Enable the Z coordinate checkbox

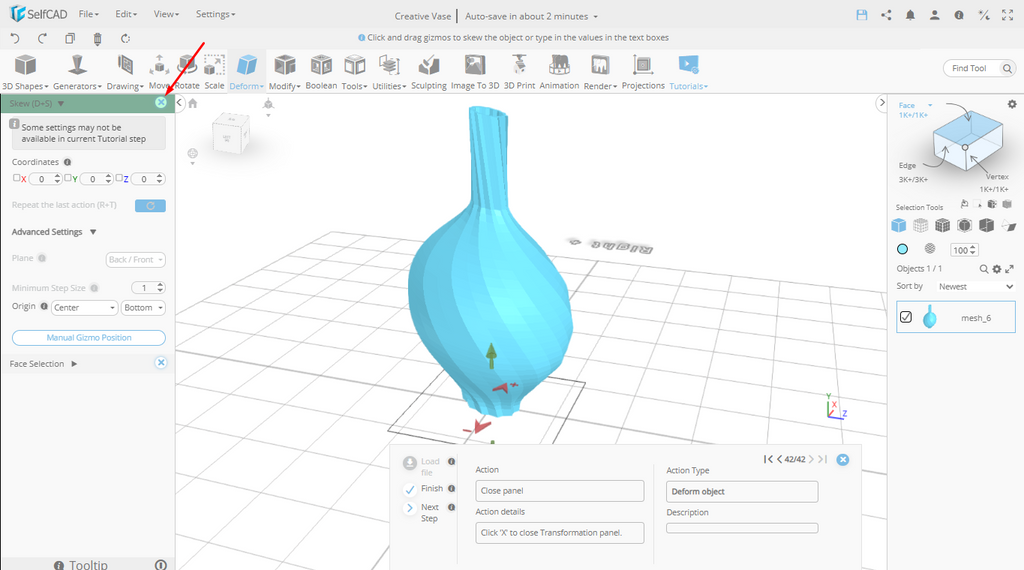pyautogui.click(x=120, y=178)
